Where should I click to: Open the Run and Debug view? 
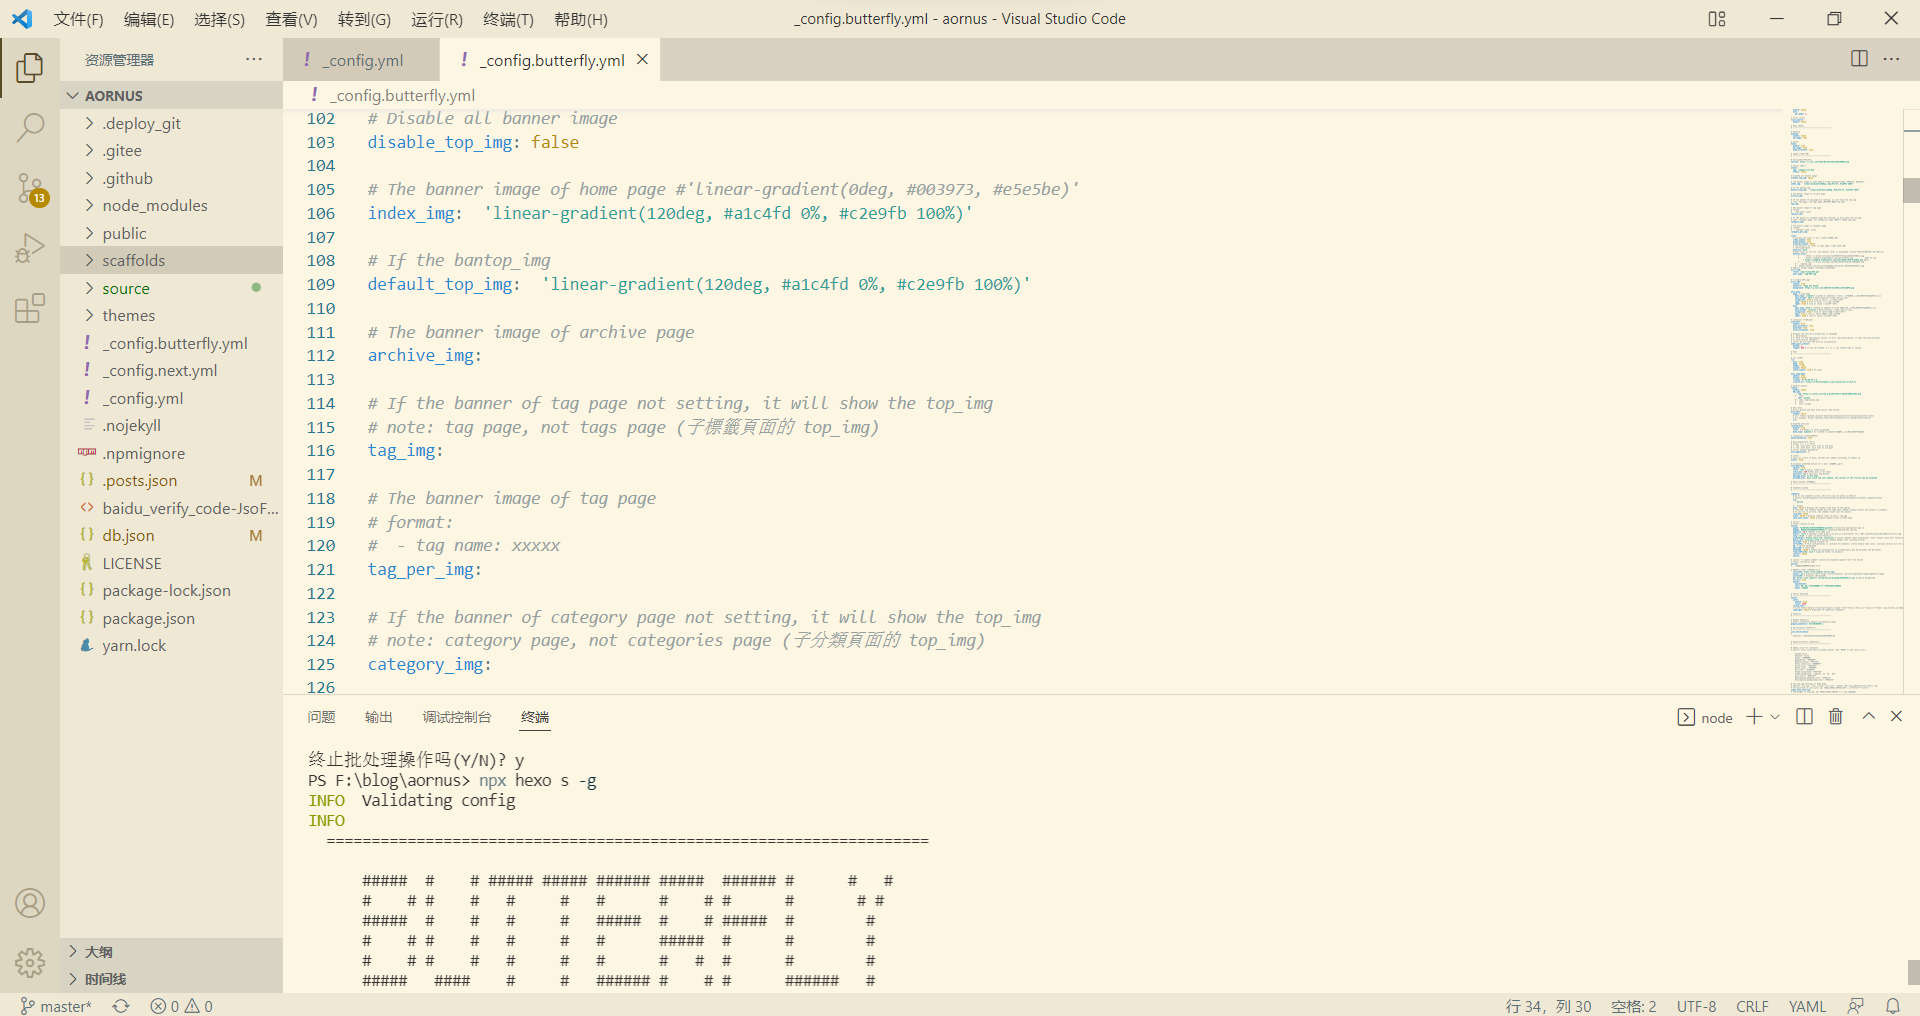coord(30,247)
